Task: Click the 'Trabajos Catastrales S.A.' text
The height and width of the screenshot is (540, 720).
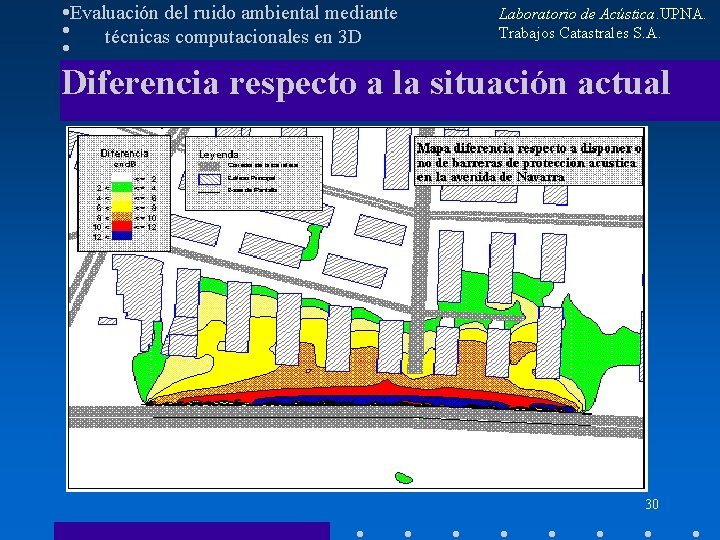Action: click(579, 33)
